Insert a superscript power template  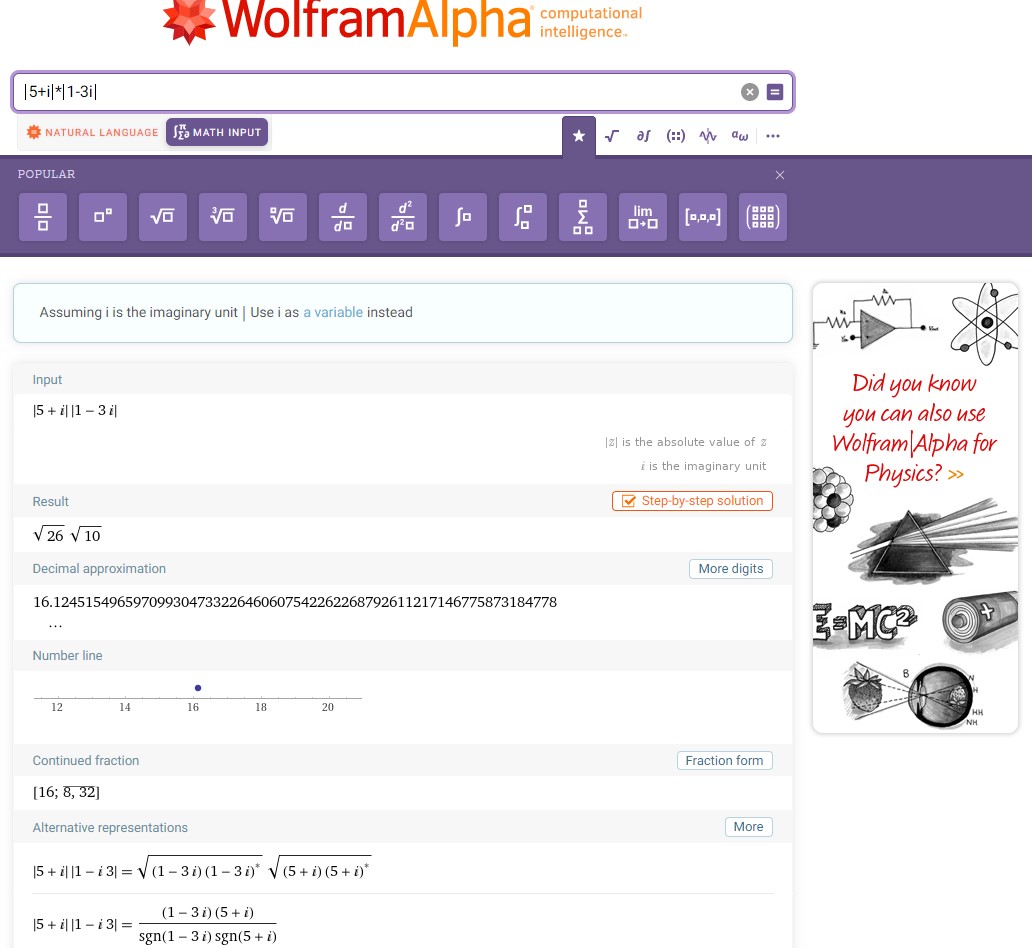click(103, 217)
